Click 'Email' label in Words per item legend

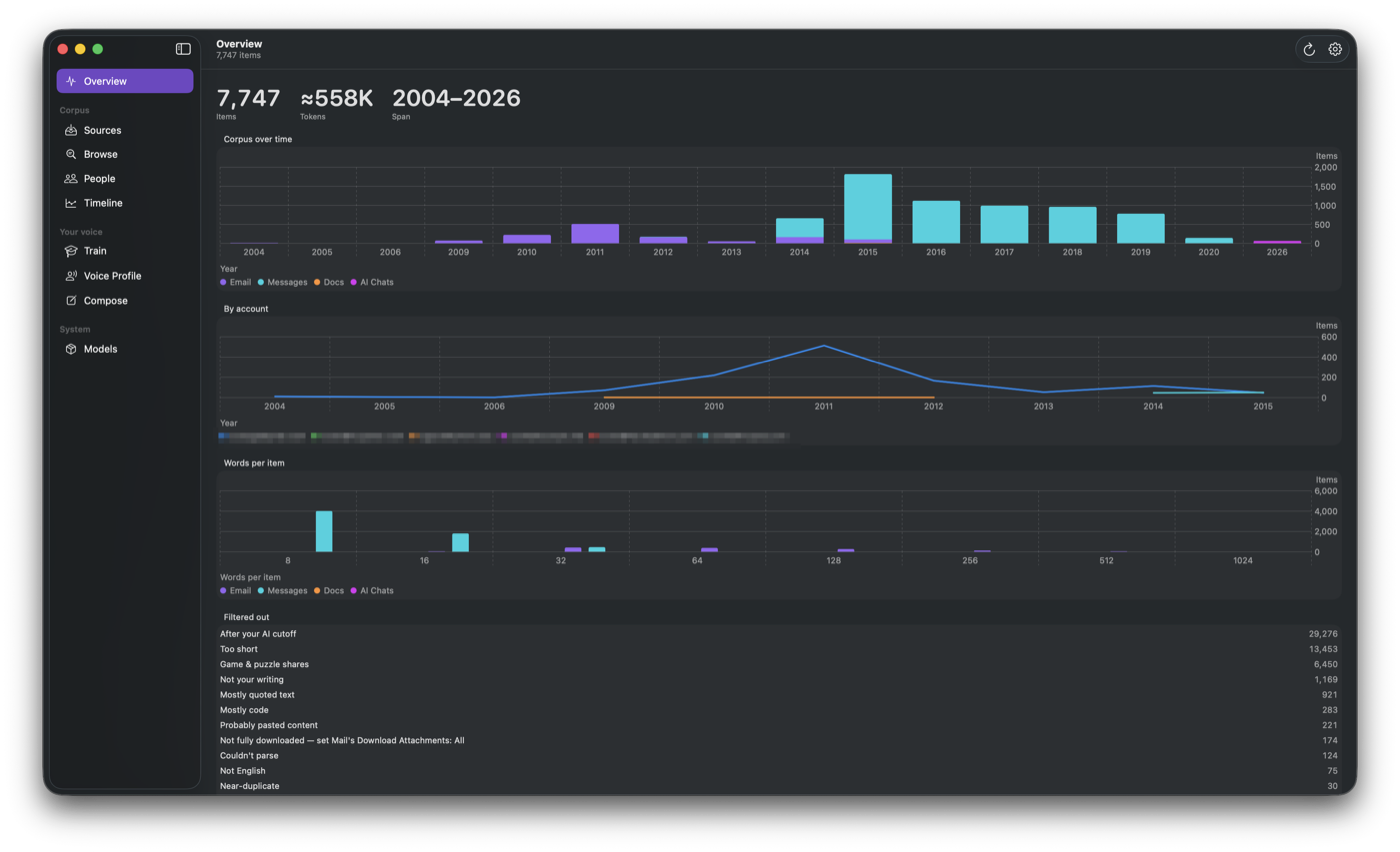[240, 590]
